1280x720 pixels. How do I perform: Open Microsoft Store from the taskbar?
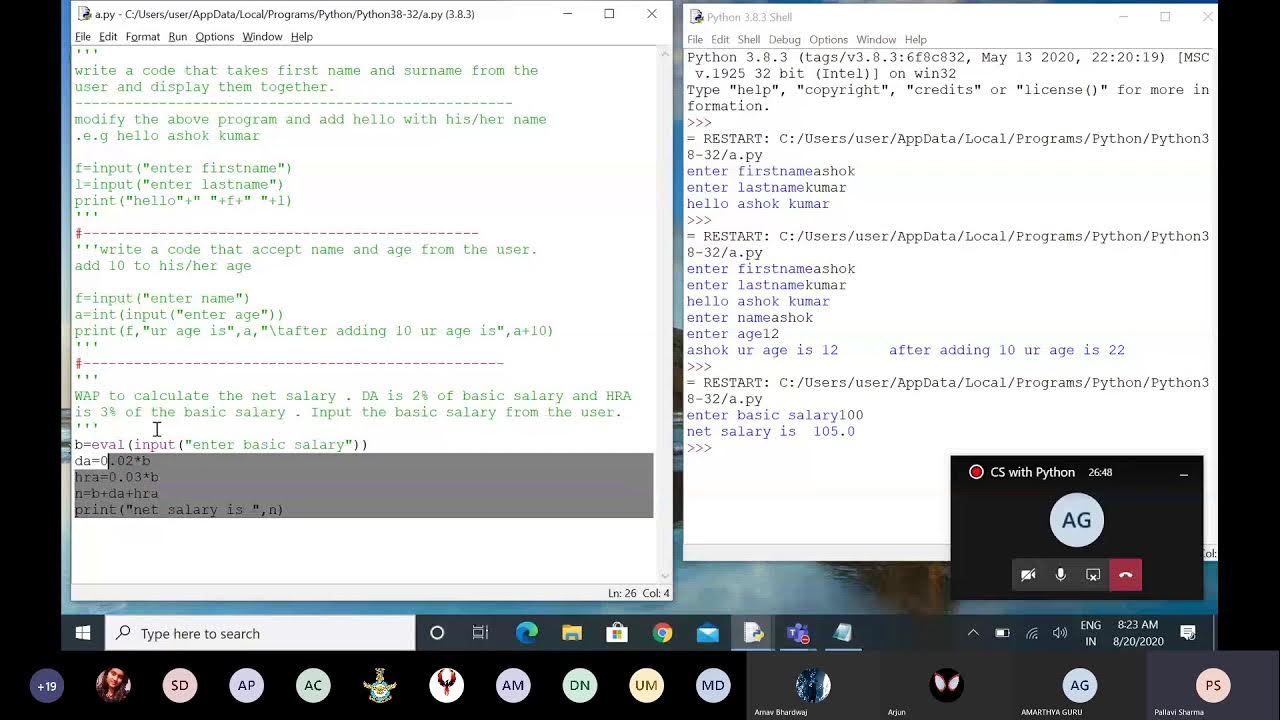point(617,633)
